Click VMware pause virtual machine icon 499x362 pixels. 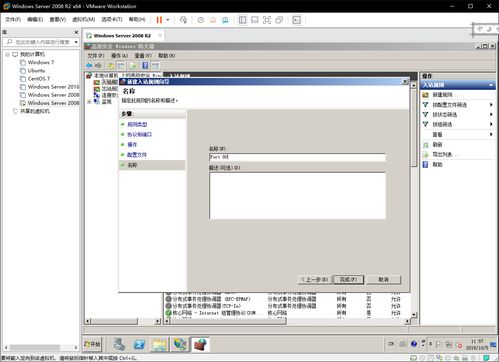pyautogui.click(x=159, y=20)
